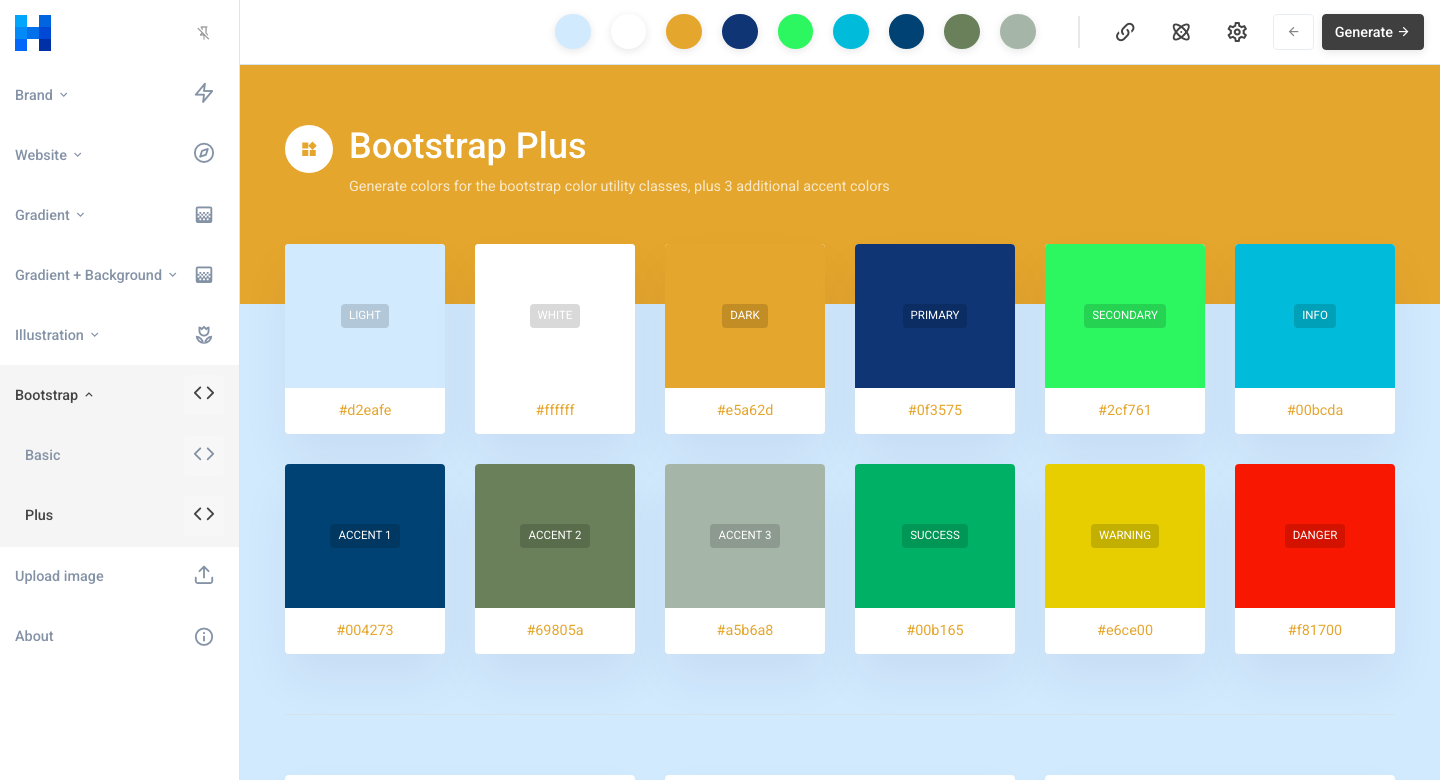
Task: Select the Plus bootstrap page
Action: point(39,515)
